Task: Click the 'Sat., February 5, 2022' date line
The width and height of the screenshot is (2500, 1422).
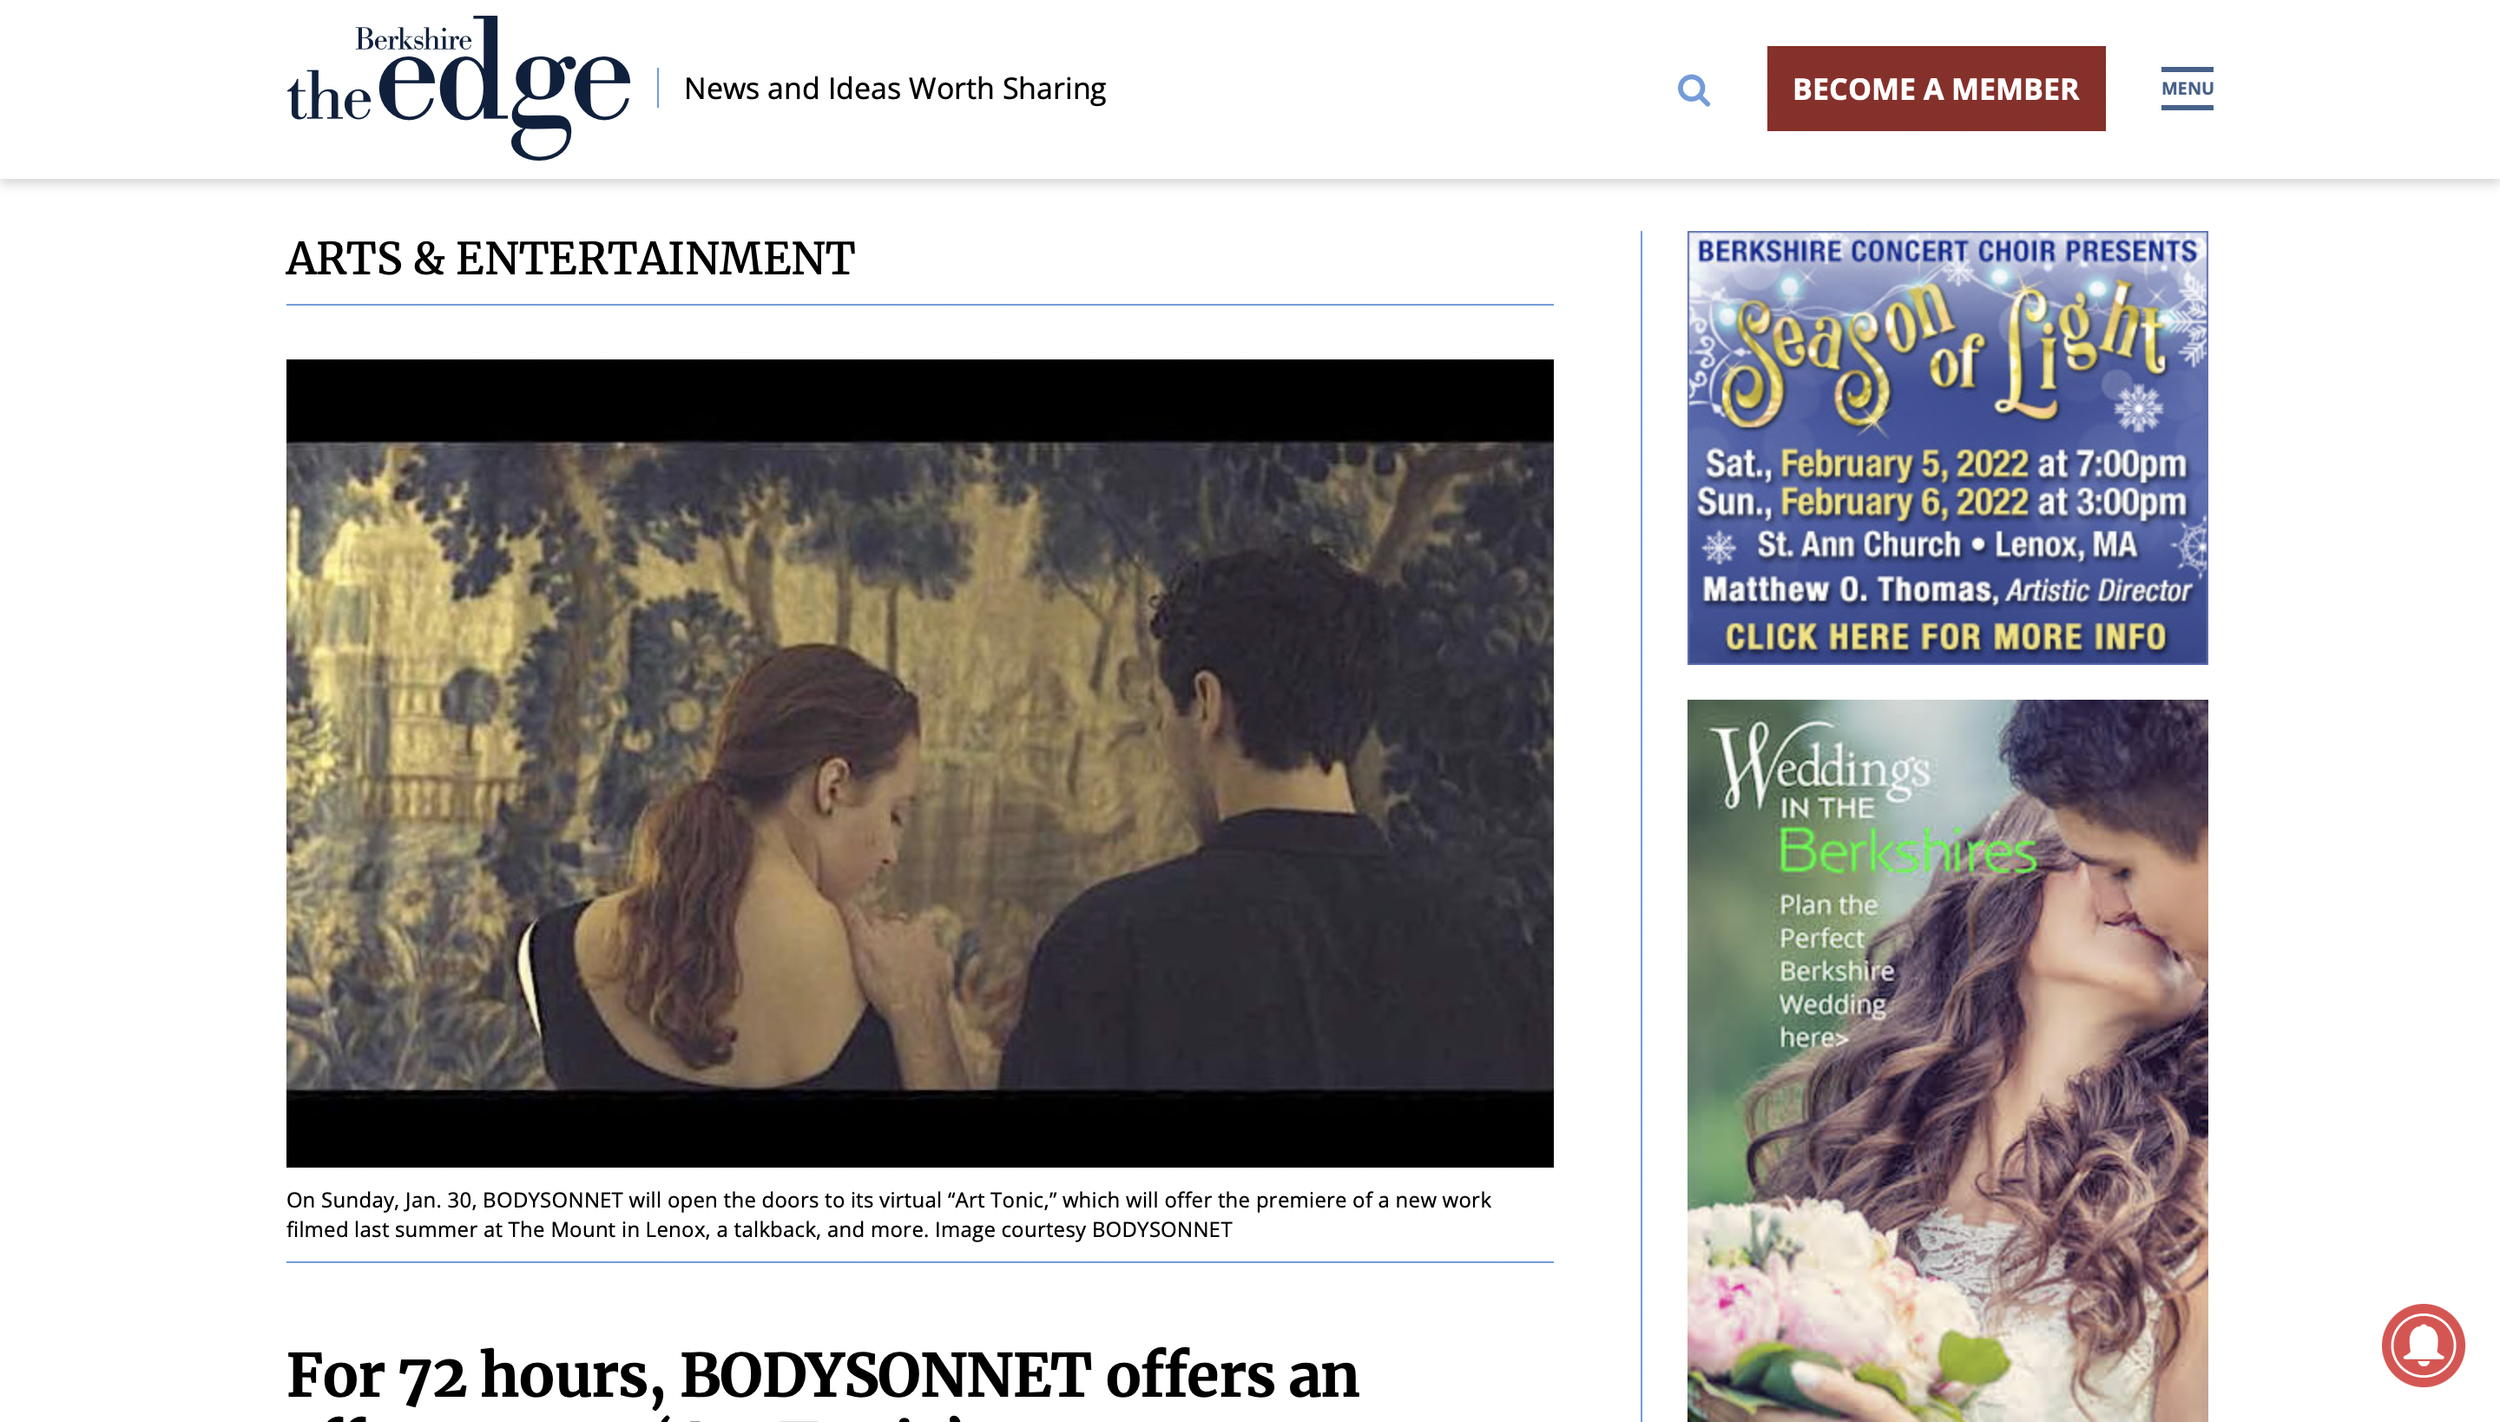Action: pyautogui.click(x=1945, y=464)
